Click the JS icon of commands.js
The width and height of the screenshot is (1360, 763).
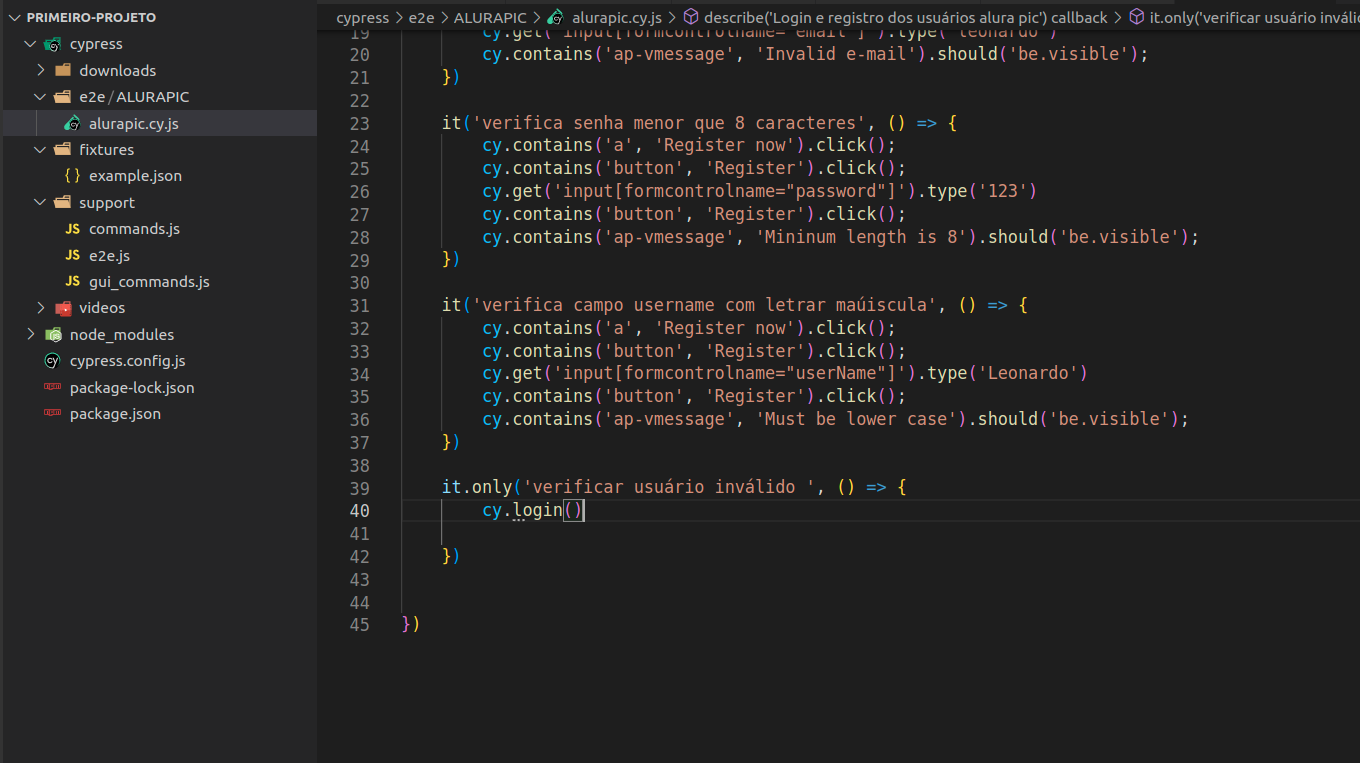pyautogui.click(x=72, y=229)
